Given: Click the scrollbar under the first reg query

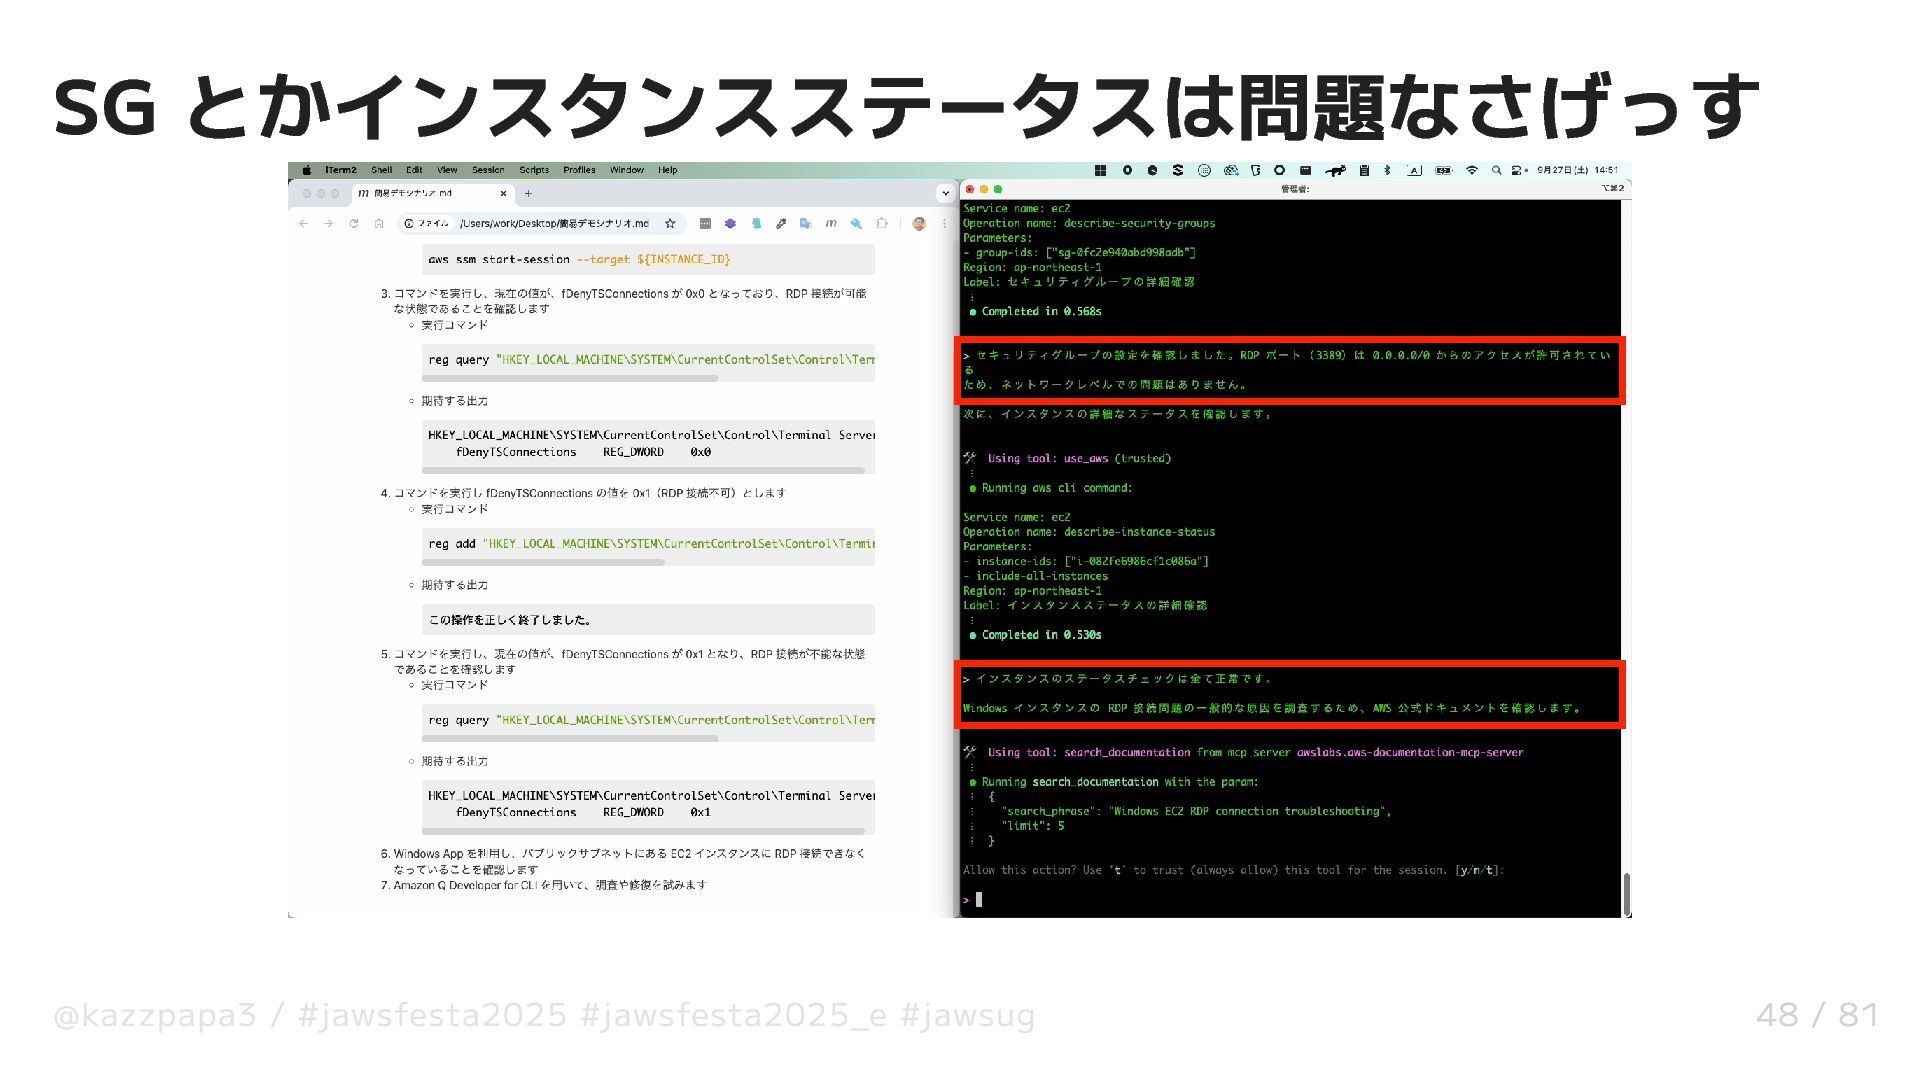Looking at the screenshot, I should 570,378.
